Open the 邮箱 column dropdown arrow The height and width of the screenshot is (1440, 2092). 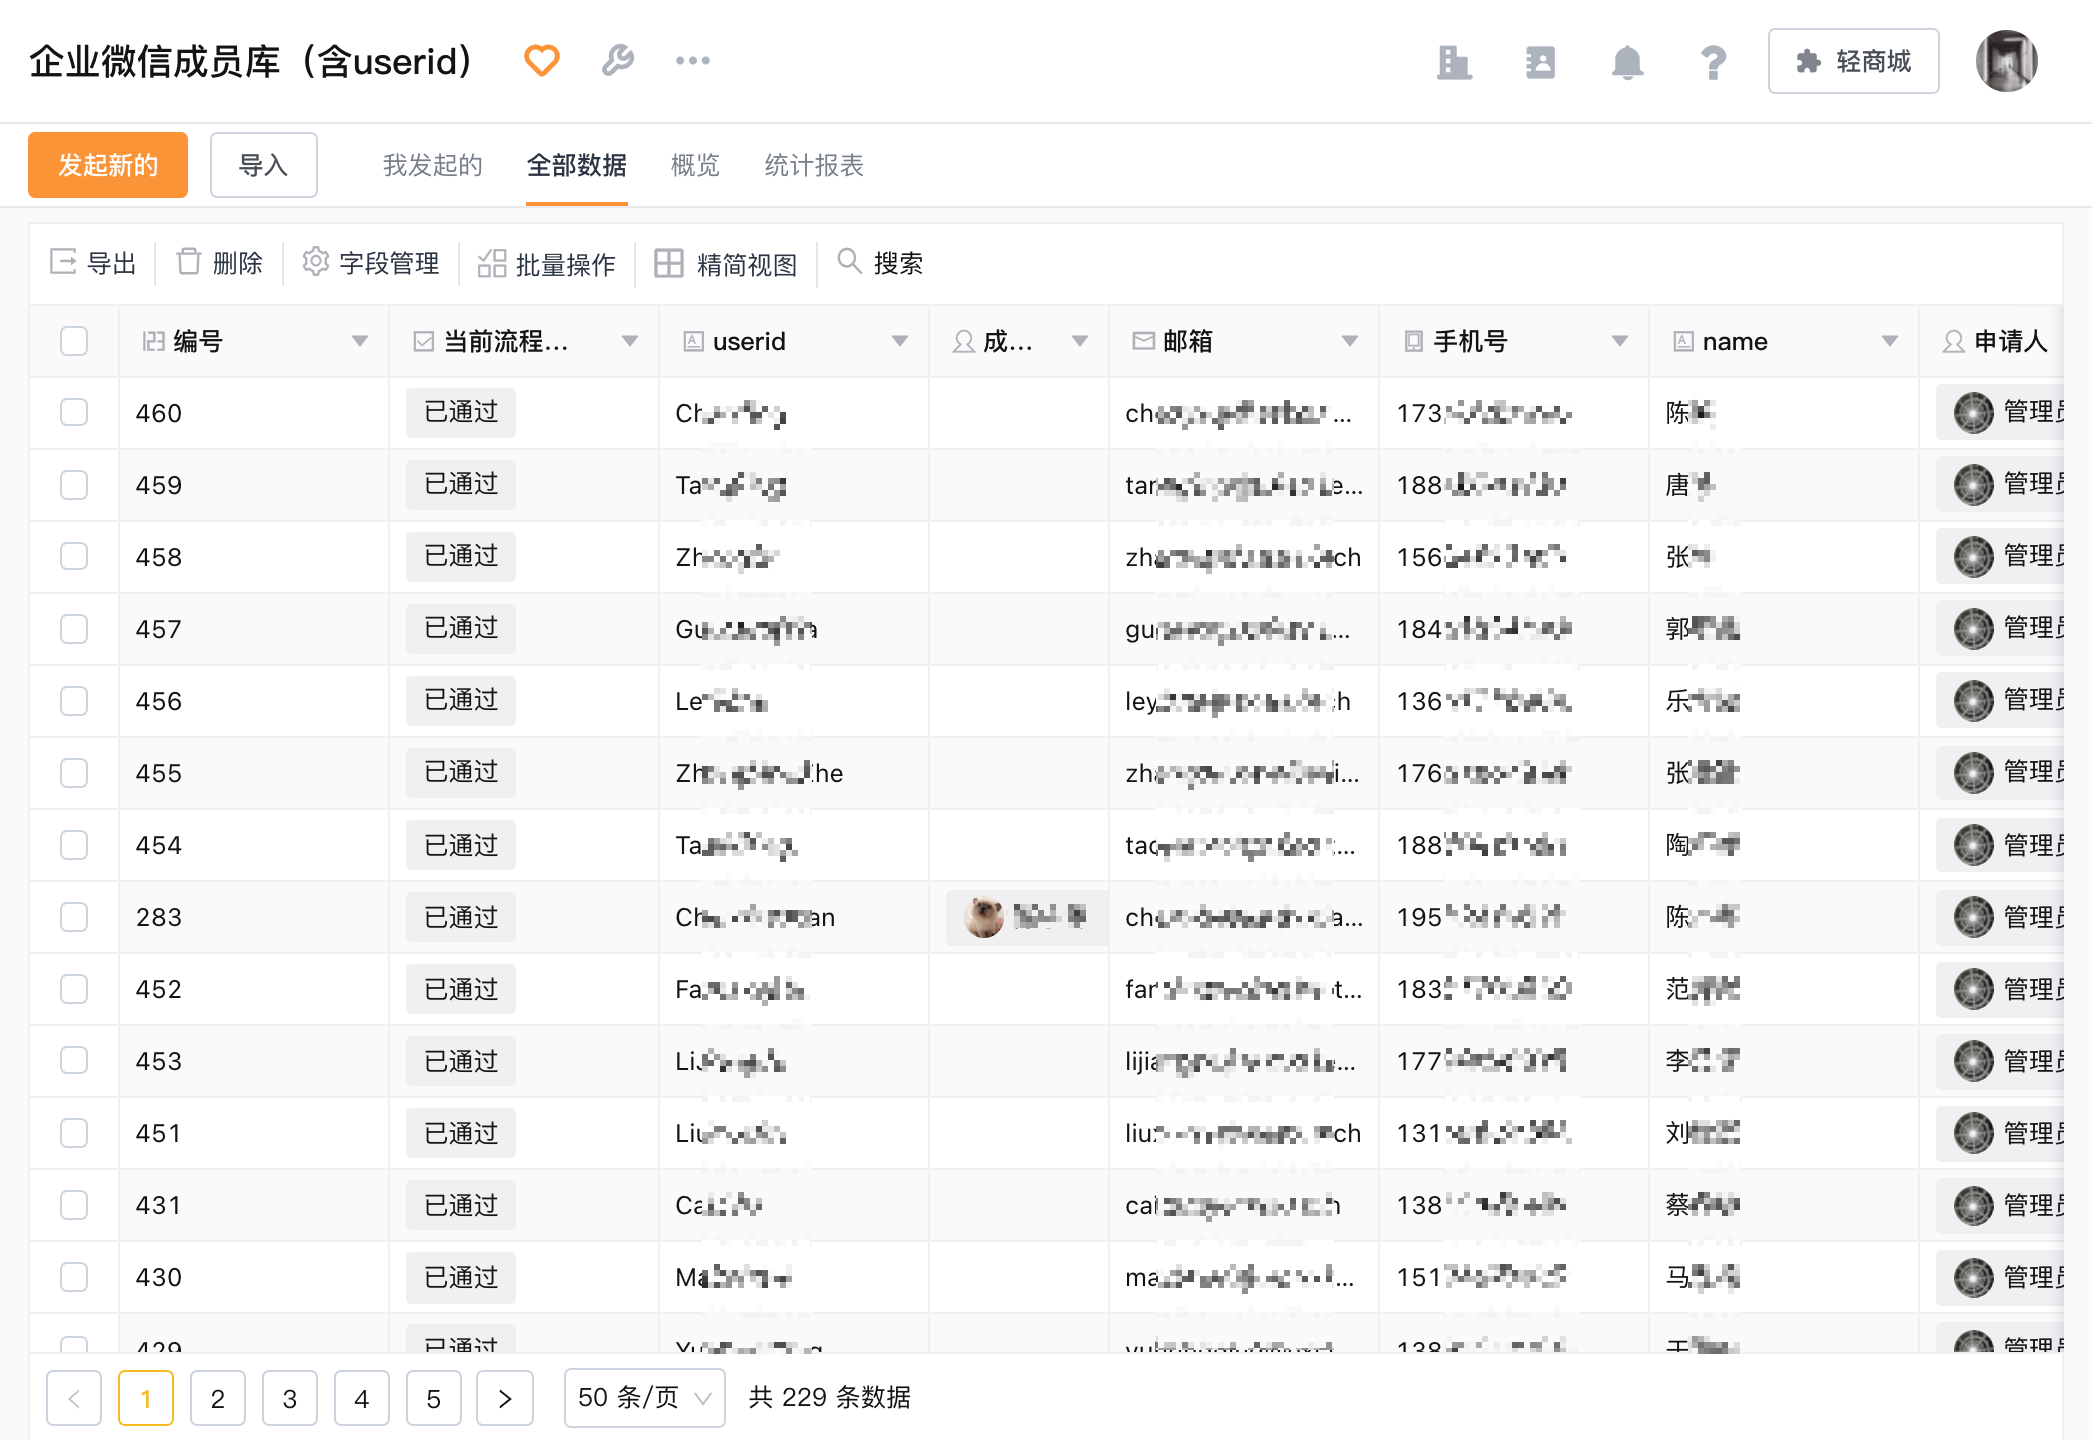pos(1350,342)
